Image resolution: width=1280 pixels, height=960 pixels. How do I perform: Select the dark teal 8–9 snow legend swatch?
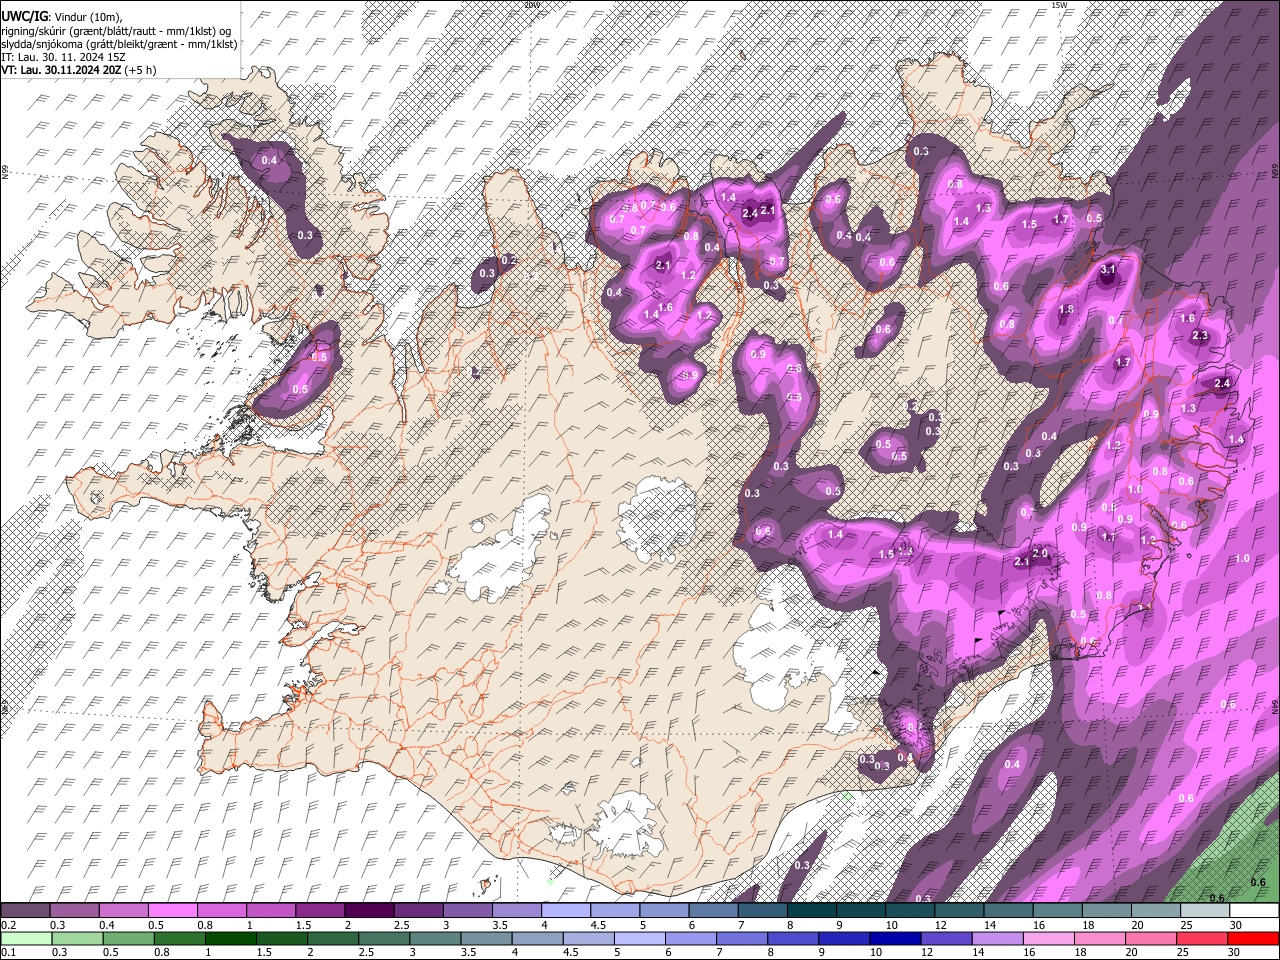[x=811, y=911]
